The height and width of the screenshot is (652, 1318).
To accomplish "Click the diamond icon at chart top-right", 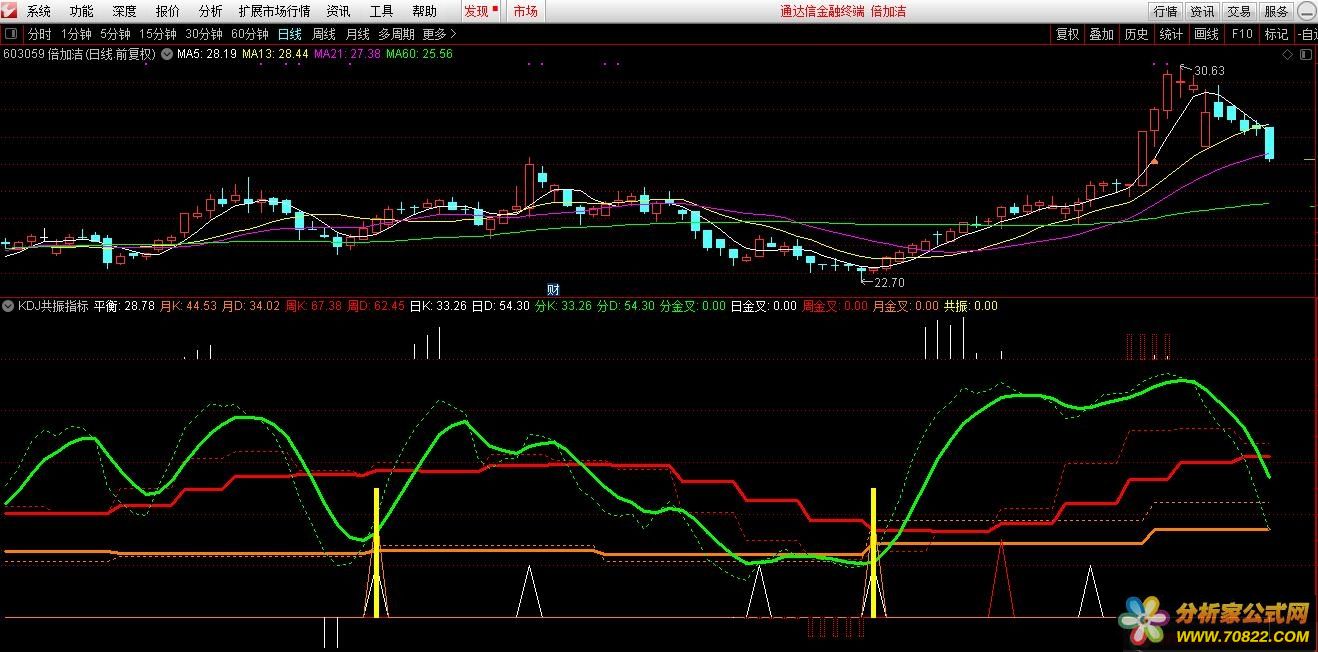I will 1287,55.
